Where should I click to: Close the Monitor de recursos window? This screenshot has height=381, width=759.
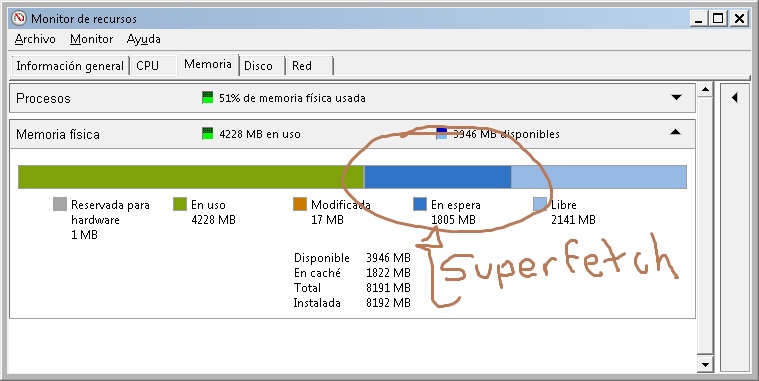click(739, 19)
